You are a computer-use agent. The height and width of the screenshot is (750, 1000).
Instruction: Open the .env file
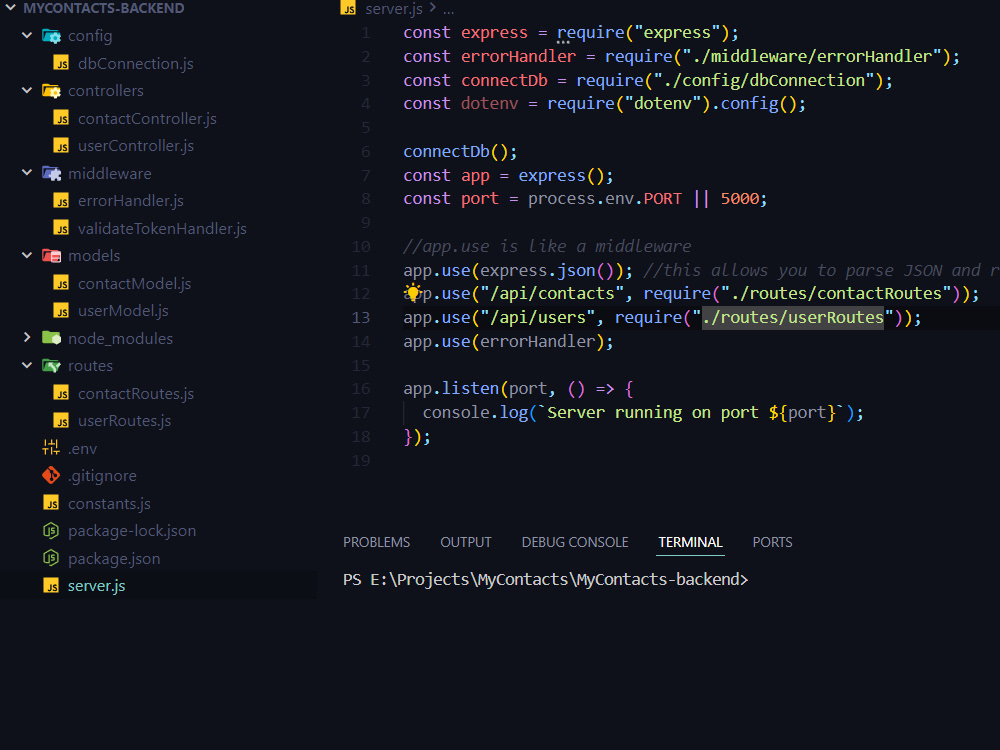[x=83, y=449]
